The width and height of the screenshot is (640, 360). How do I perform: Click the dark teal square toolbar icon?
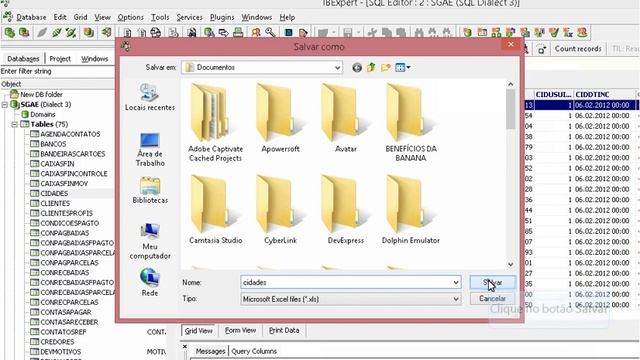coord(288,32)
